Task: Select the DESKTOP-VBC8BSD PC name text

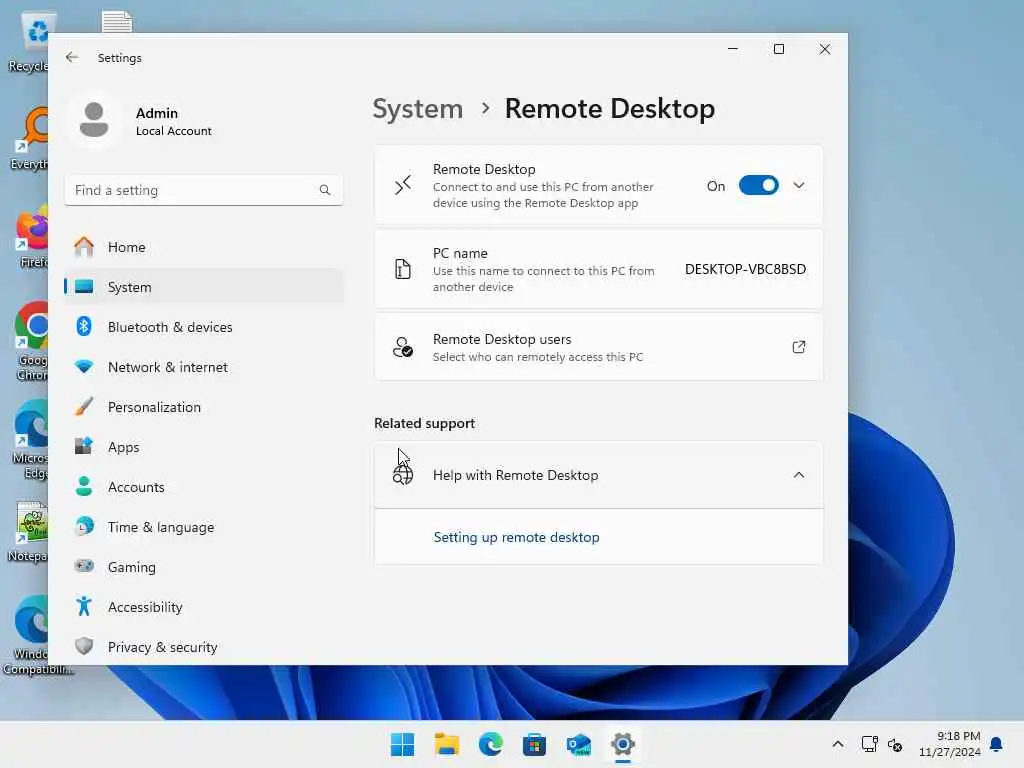Action: (745, 269)
